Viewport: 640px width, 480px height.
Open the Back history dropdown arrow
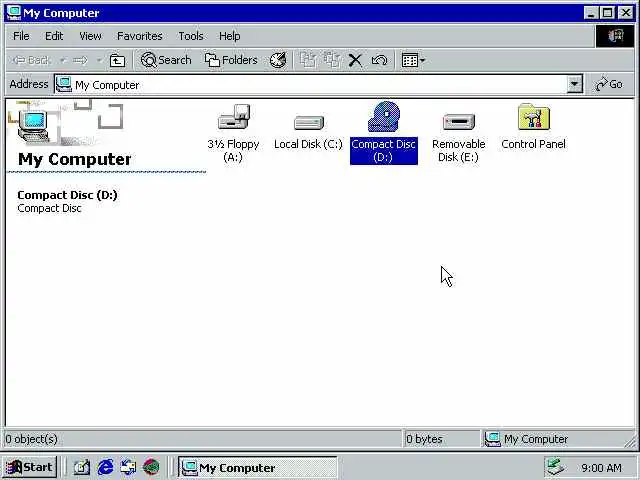62,60
